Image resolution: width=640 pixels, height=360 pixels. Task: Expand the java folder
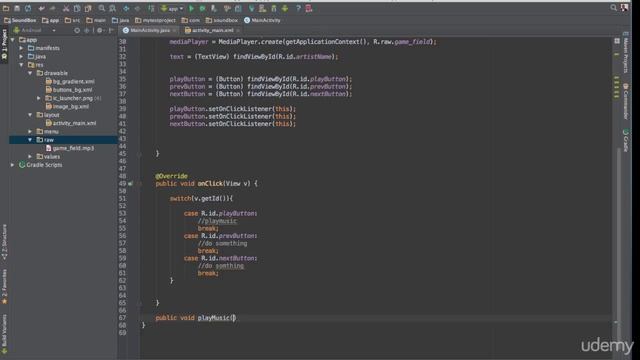pyautogui.click(x=22, y=56)
